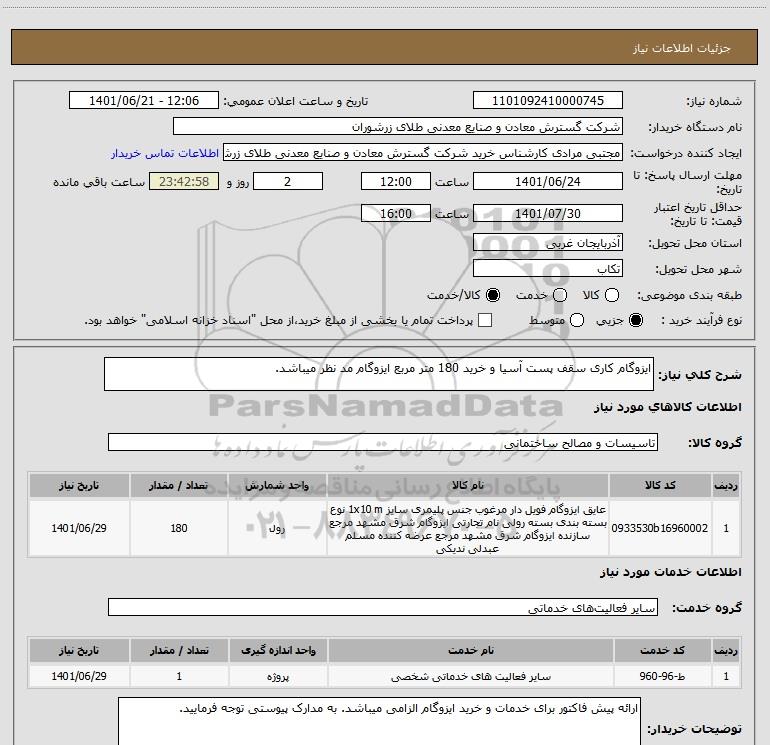Tick the اسناد خزانه اسلامی payment checkbox
The image size is (770, 745).
tap(485, 321)
